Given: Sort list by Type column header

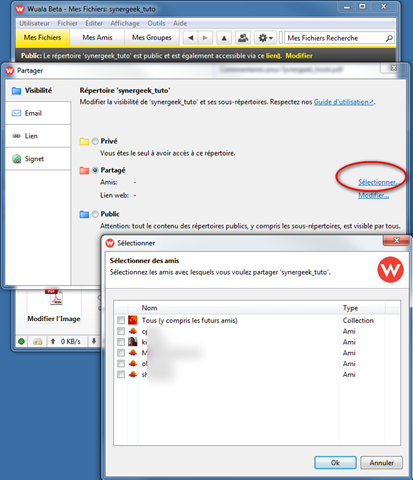Looking at the screenshot, I should tap(363, 308).
